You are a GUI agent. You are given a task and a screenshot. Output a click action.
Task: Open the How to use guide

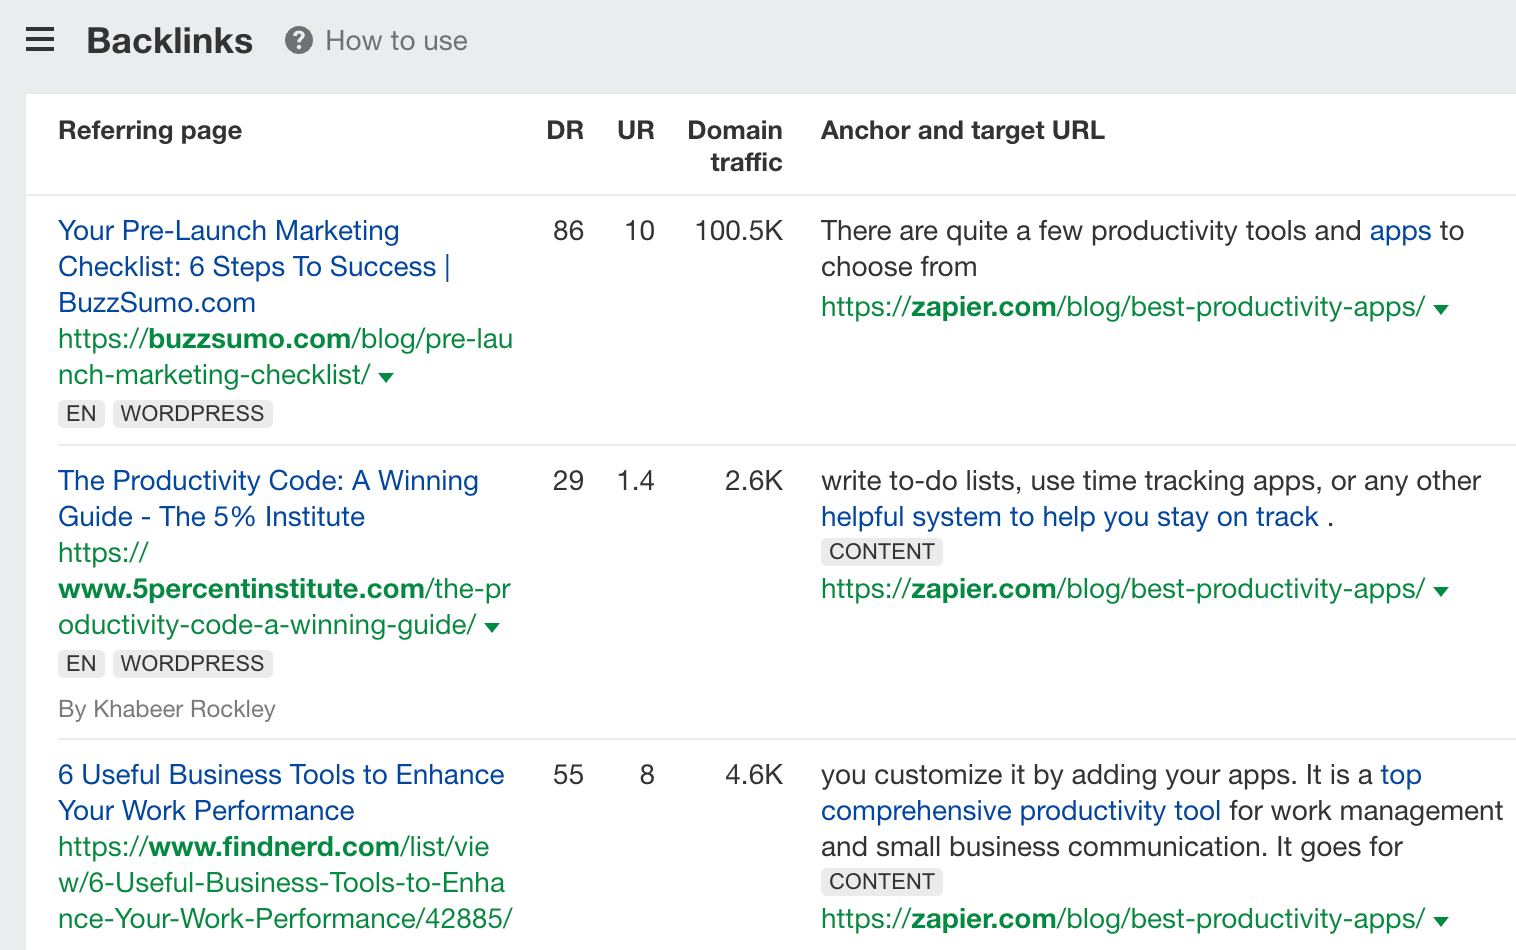coord(396,41)
